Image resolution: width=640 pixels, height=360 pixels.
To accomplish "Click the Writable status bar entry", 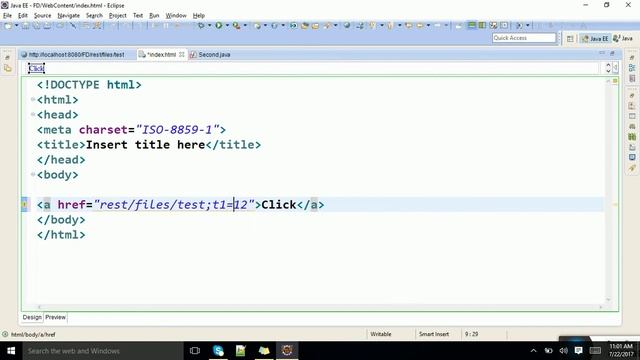I will (381, 334).
